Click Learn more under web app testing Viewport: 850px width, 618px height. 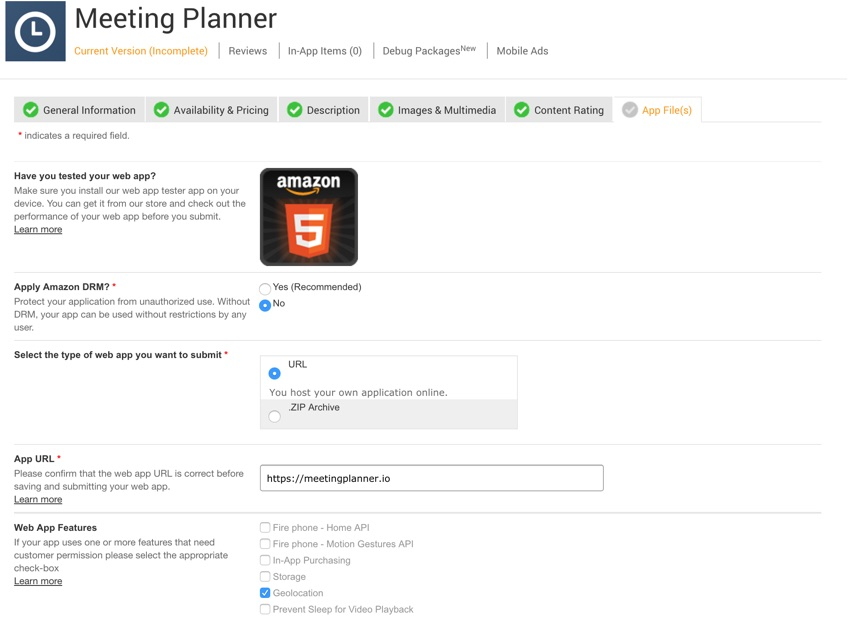[38, 229]
